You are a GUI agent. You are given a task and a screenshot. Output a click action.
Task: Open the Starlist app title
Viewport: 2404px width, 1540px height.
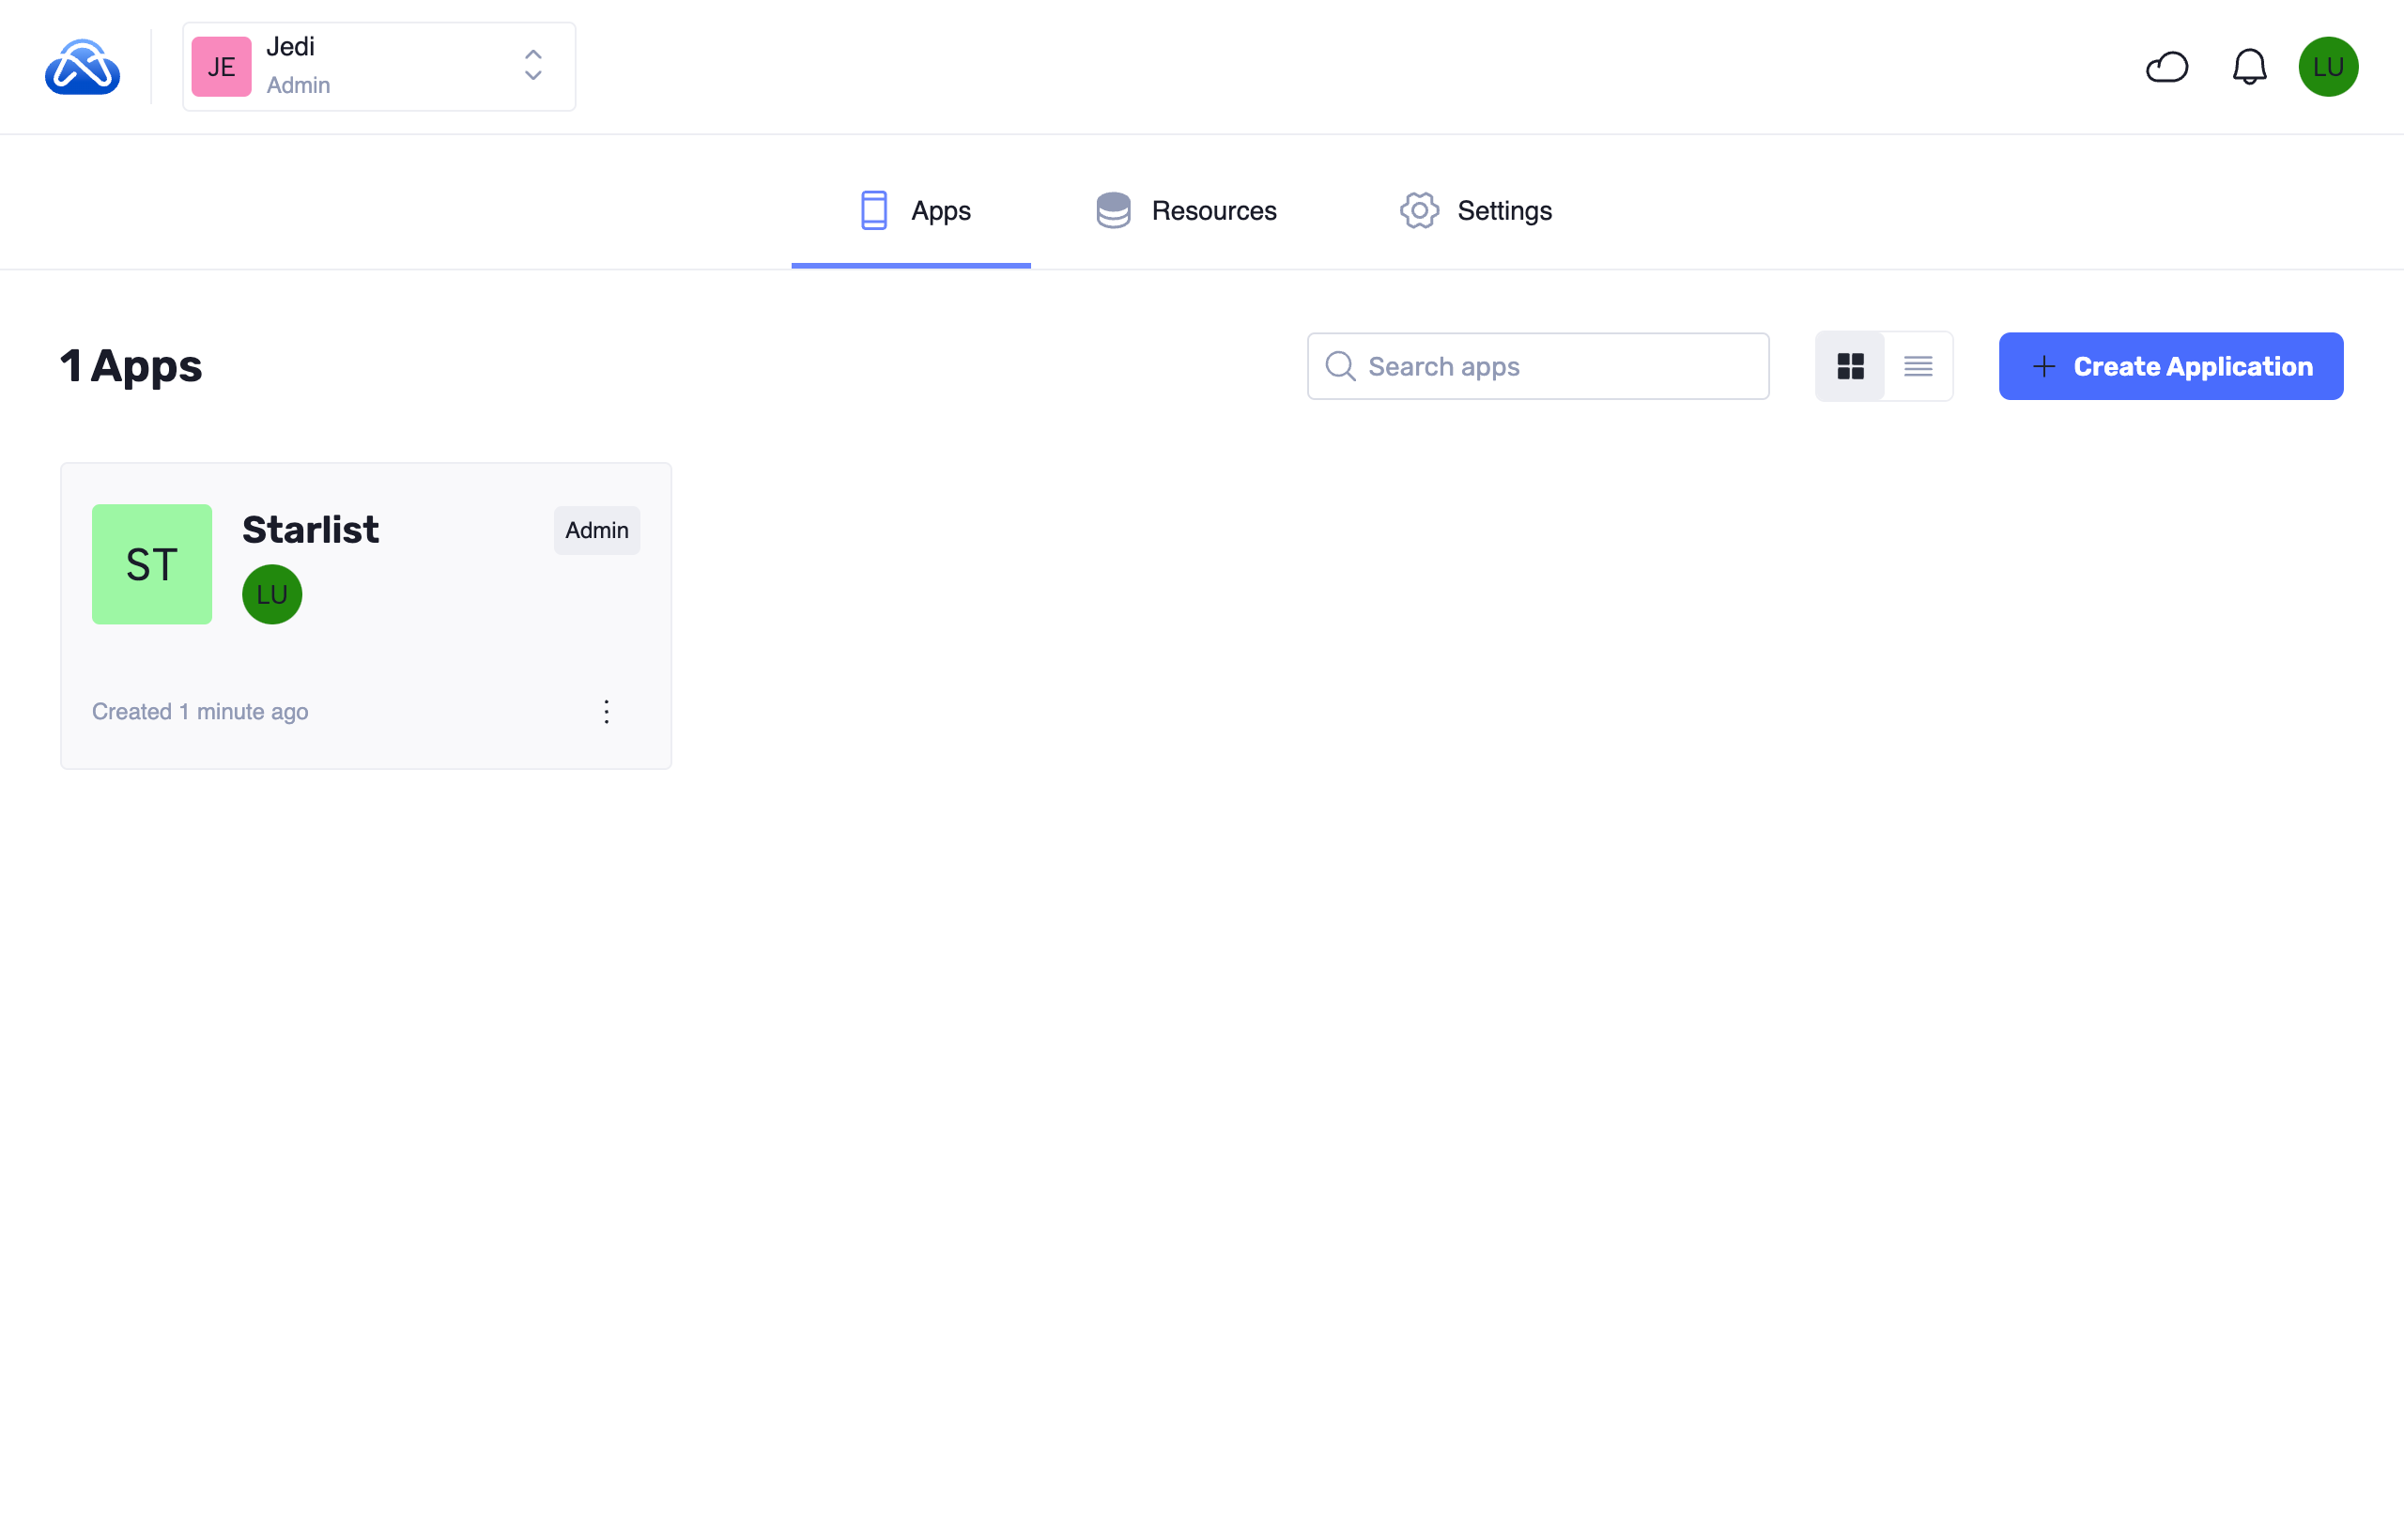(x=310, y=529)
